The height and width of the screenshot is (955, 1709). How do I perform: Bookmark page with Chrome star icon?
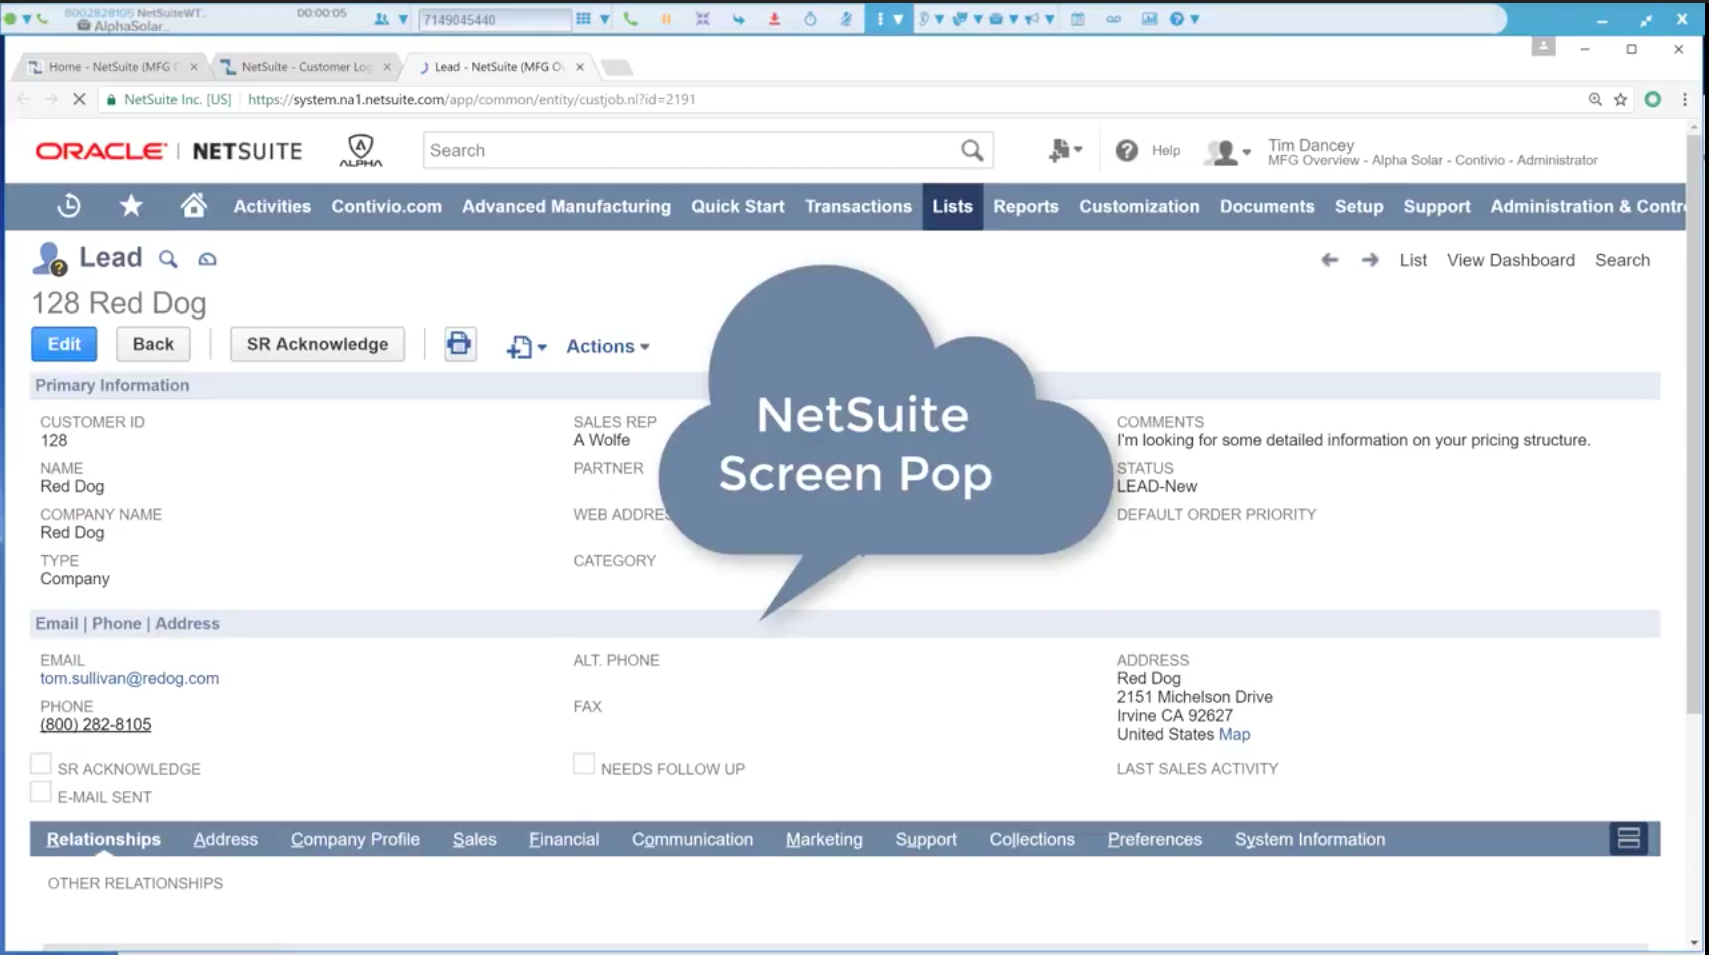pos(1621,99)
